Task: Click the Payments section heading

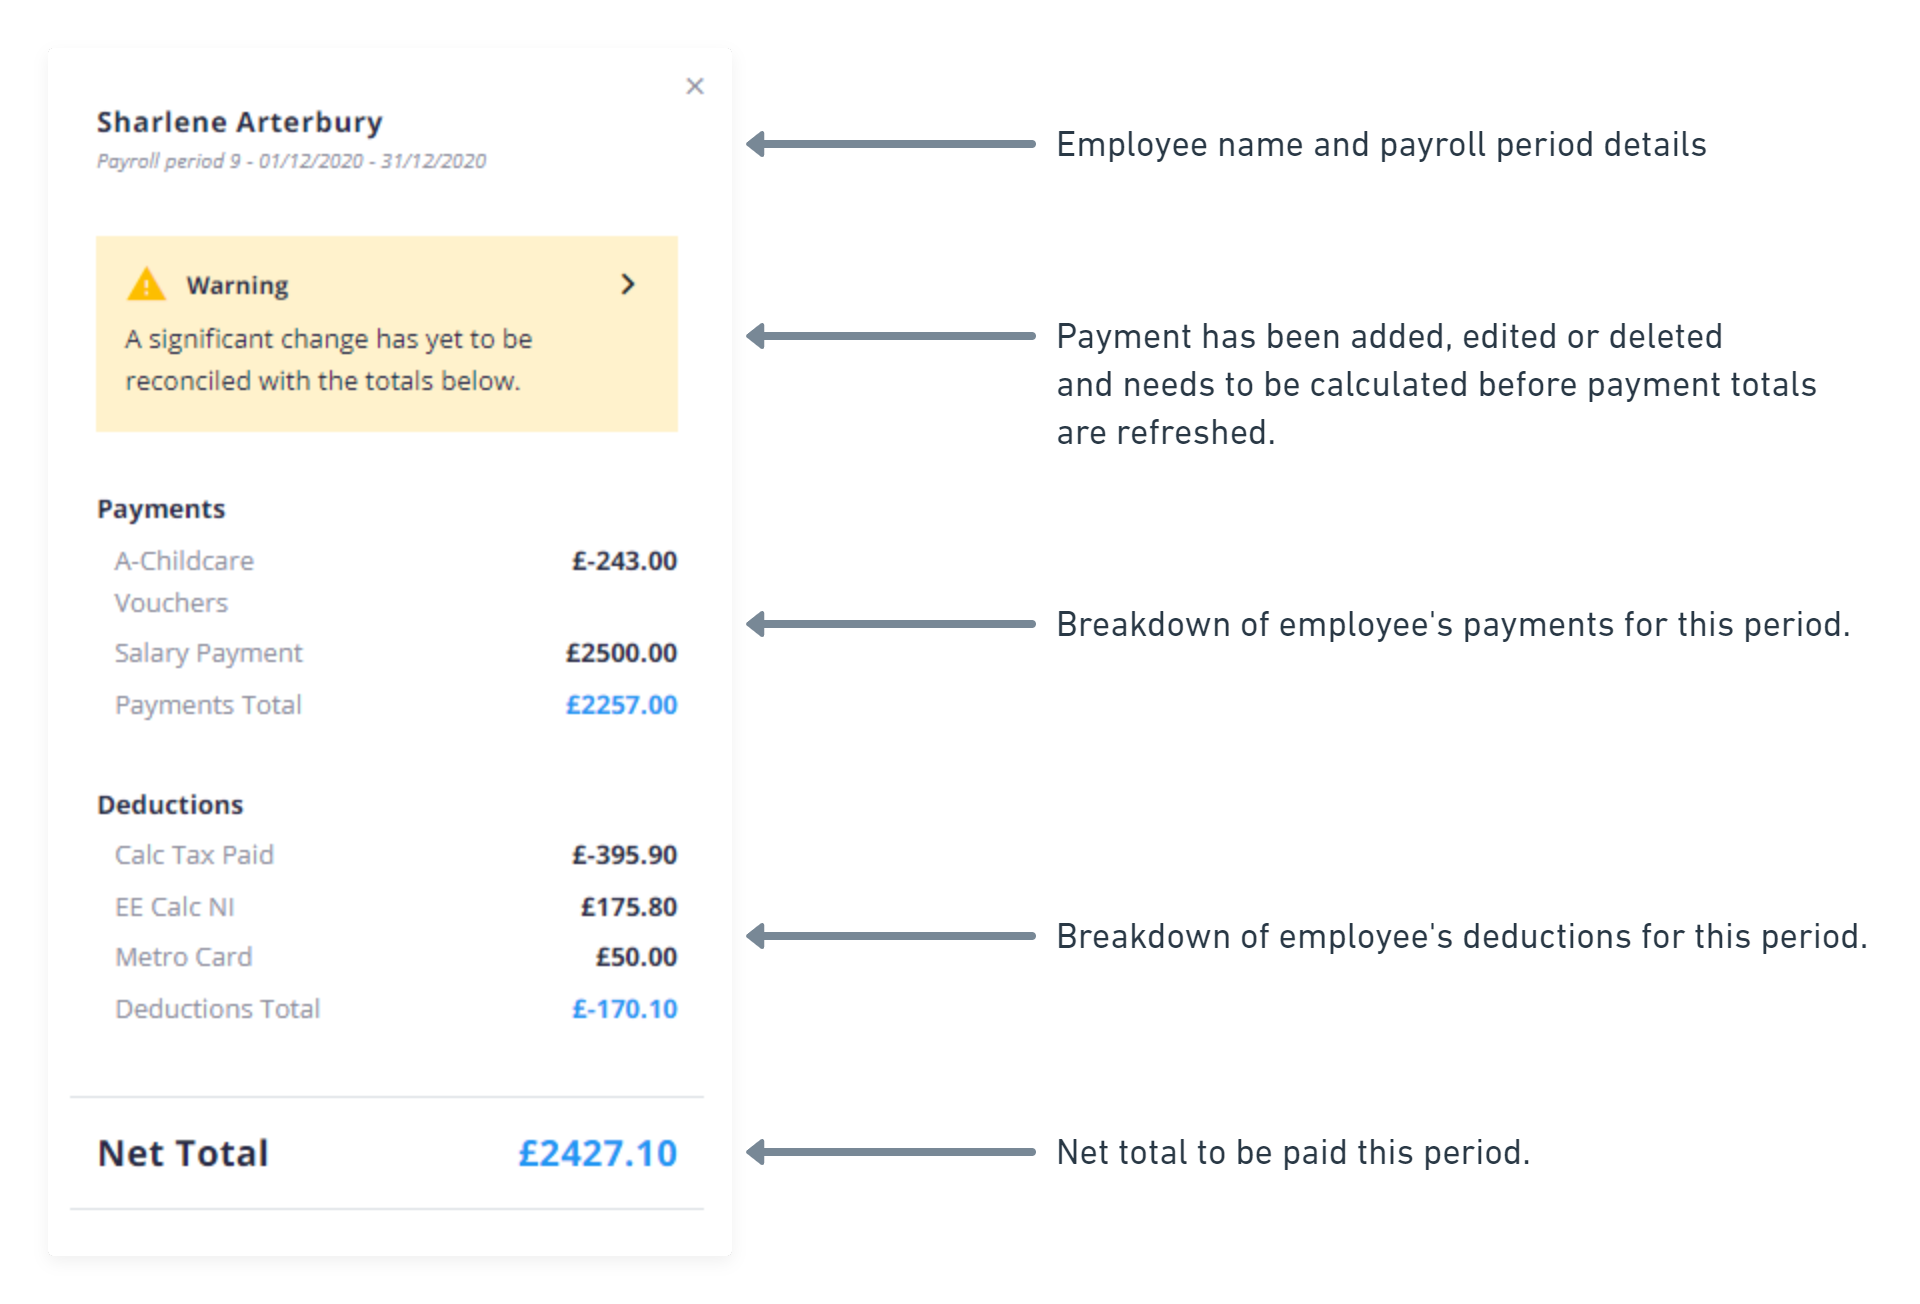Action: [161, 509]
